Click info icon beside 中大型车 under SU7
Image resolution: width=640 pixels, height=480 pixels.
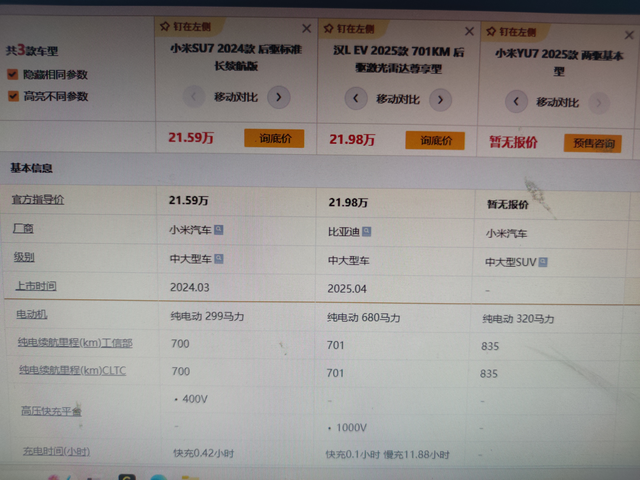point(219,258)
